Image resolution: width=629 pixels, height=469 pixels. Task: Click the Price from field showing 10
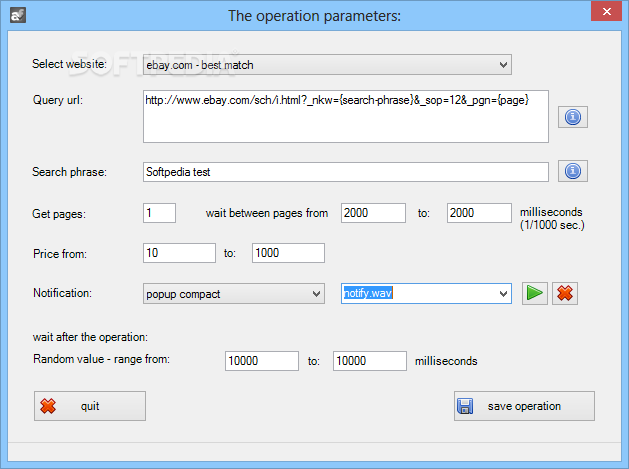[179, 253]
